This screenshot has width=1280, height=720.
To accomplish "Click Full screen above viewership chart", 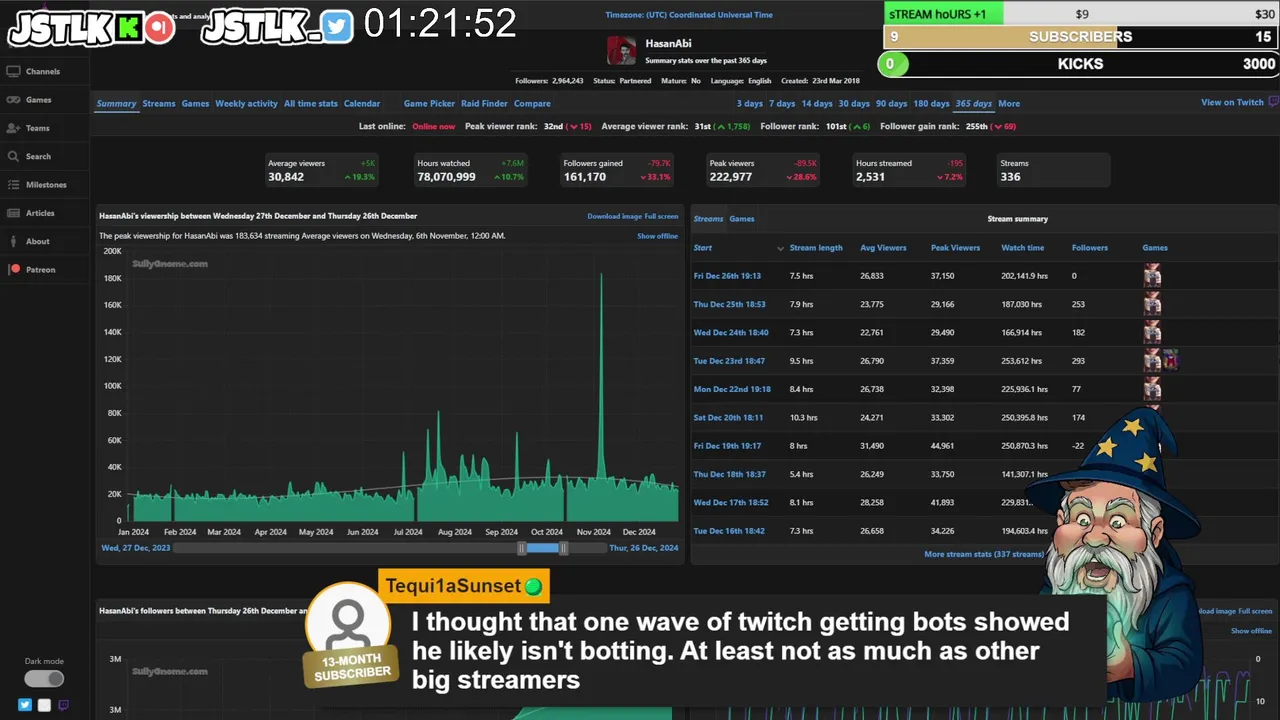I will pyautogui.click(x=661, y=216).
